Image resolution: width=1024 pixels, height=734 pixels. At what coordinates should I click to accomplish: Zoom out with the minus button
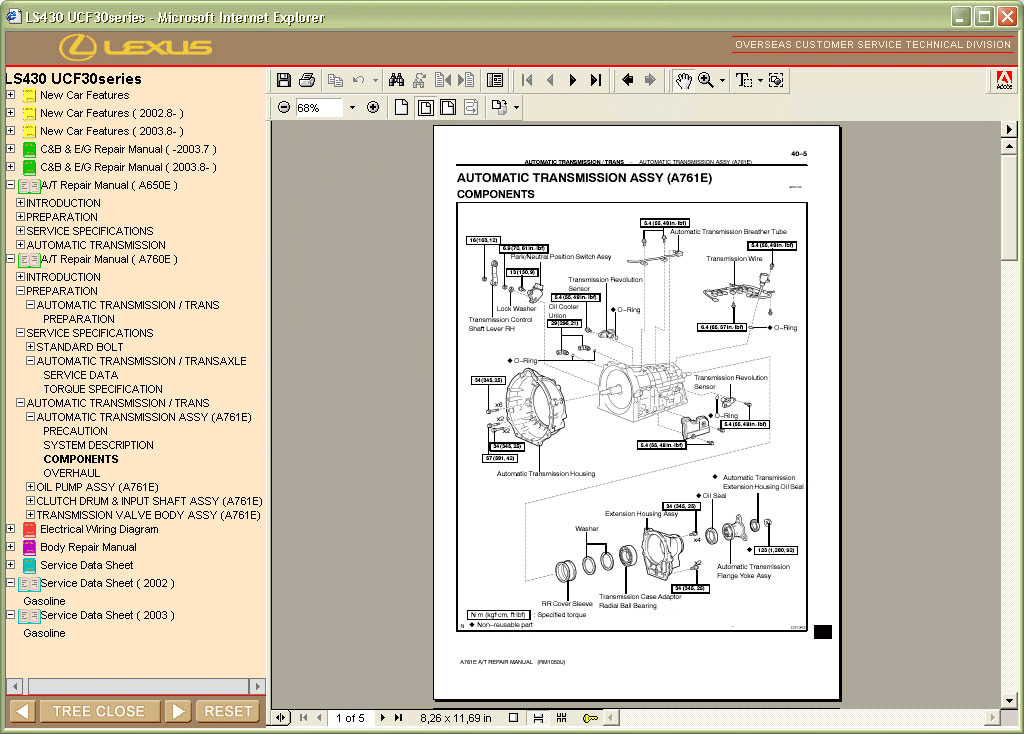tap(283, 107)
